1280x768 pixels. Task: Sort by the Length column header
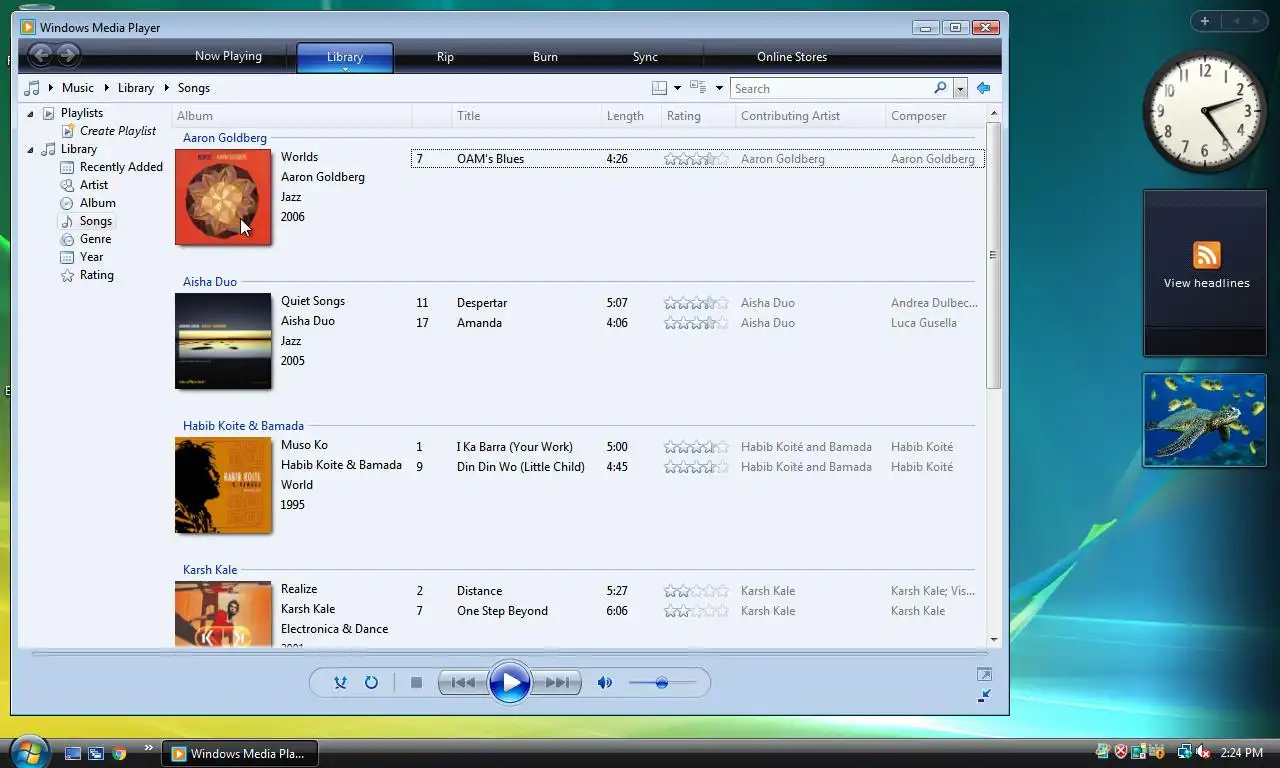click(x=630, y=116)
